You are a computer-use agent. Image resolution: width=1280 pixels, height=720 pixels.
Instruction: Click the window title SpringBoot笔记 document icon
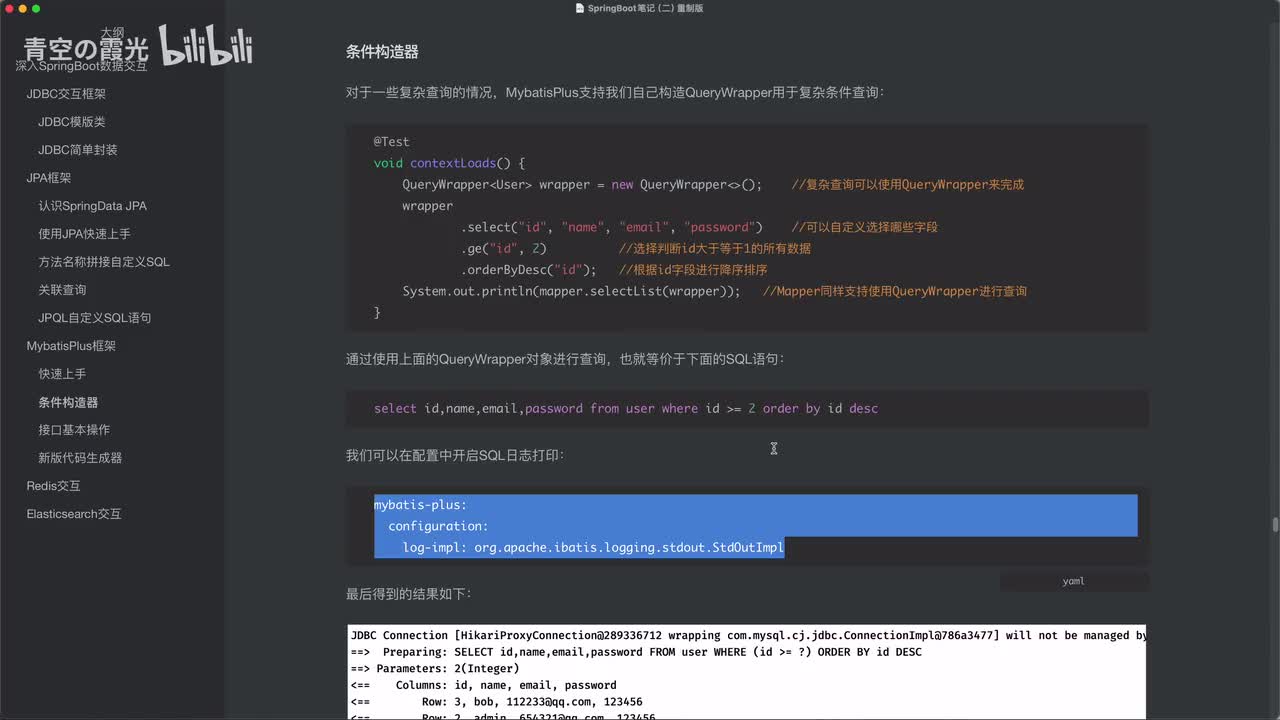[580, 8]
